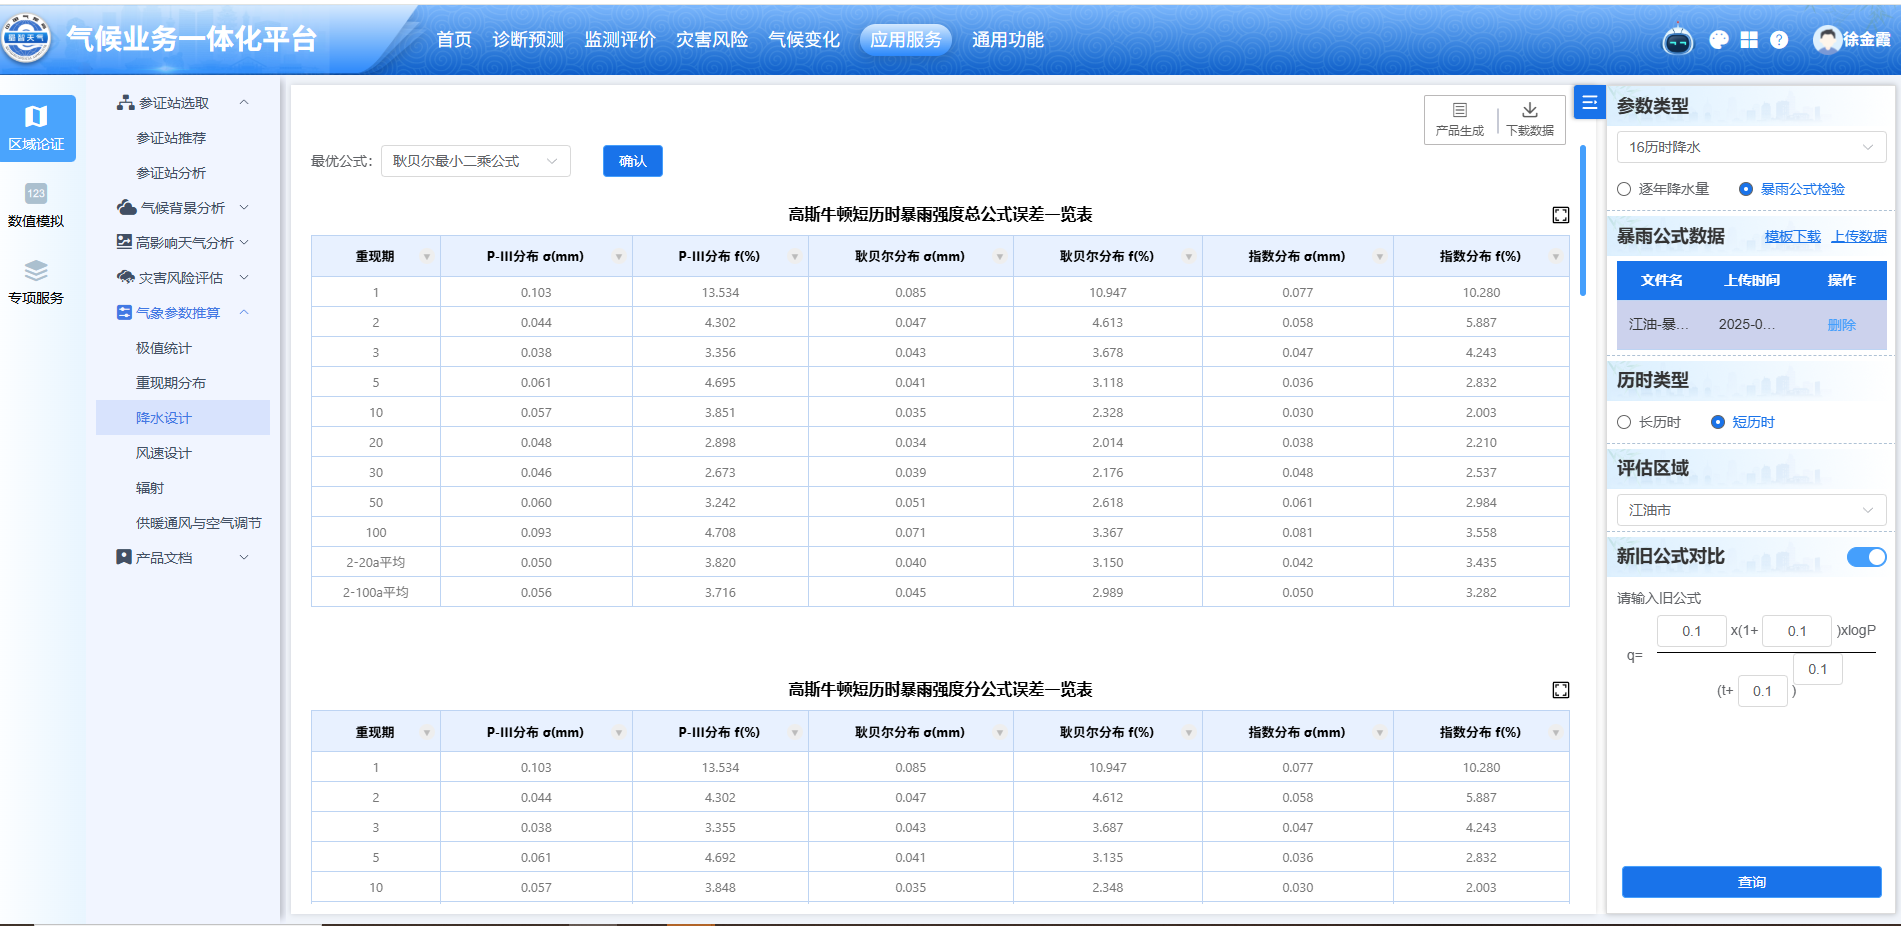Open the grid apps icon in header
This screenshot has width=1901, height=926.
(1749, 40)
